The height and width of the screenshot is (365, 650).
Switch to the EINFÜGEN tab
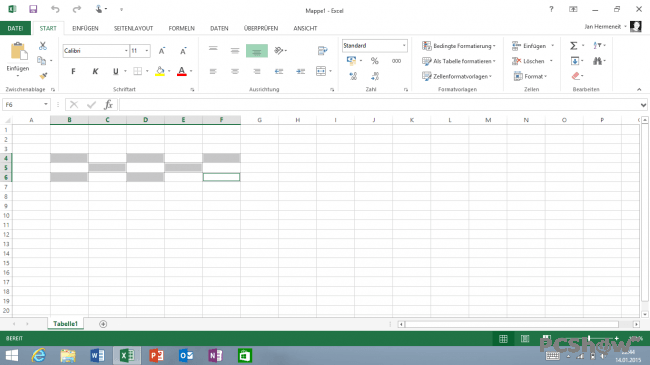point(85,28)
